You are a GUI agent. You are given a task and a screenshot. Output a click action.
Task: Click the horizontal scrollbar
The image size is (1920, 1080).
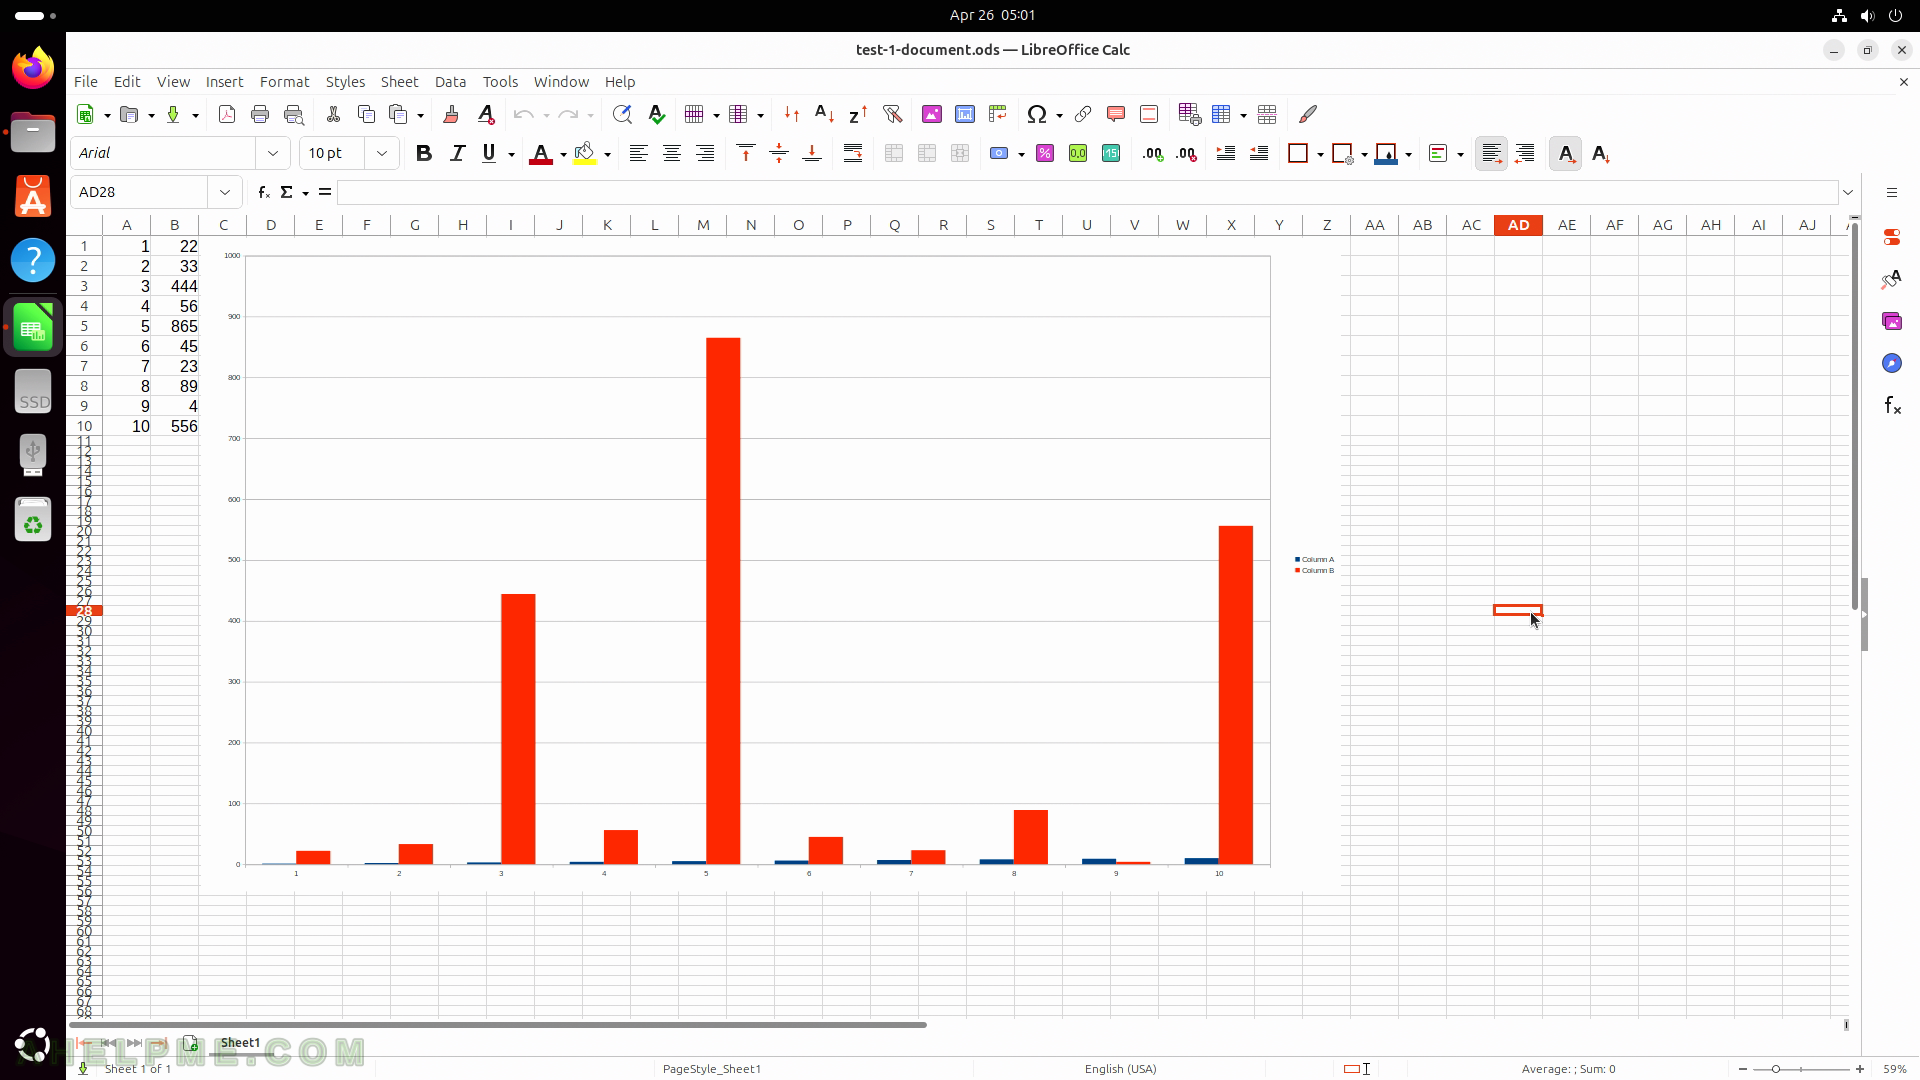(497, 1025)
